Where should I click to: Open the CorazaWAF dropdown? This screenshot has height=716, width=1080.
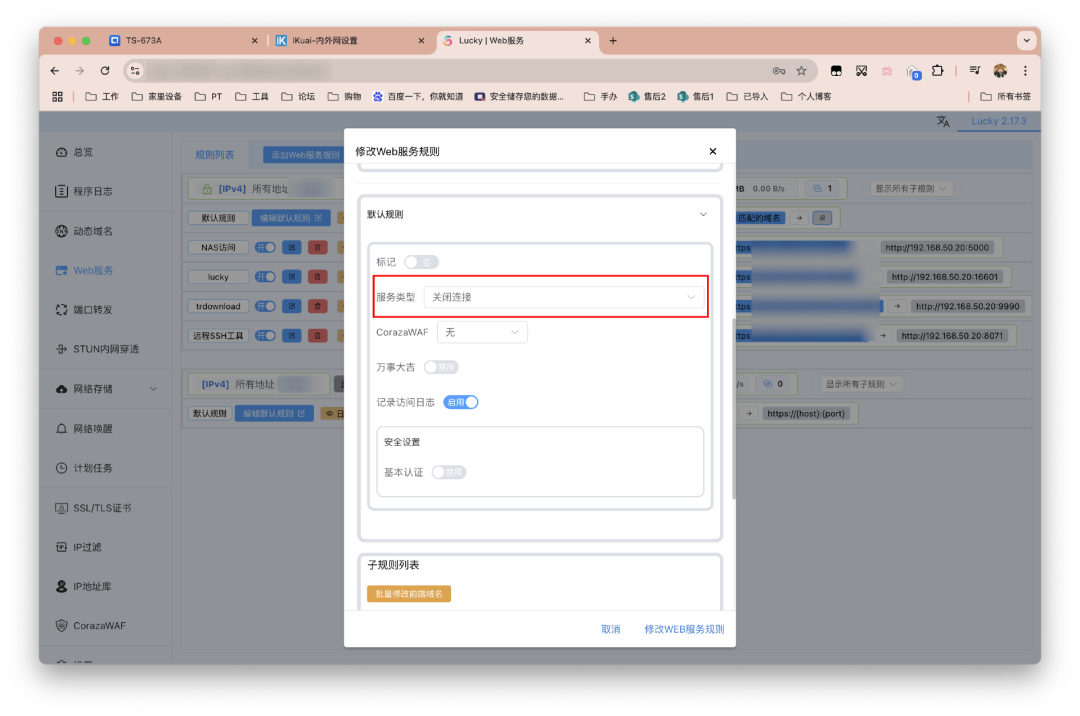[482, 332]
